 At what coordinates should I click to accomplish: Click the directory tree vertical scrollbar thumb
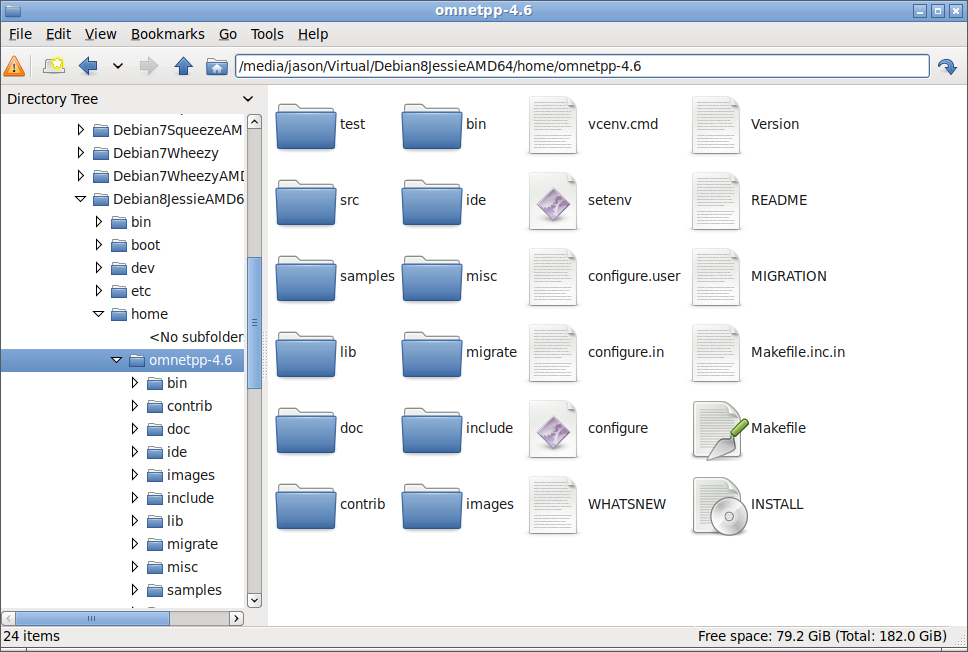(254, 323)
